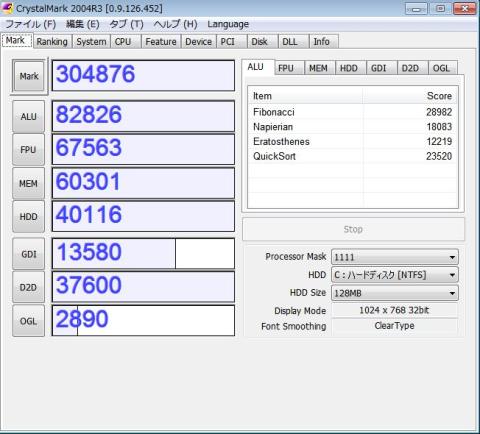Open the ファイル (F) menu
Image resolution: width=480 pixels, height=434 pixels.
coord(31,24)
